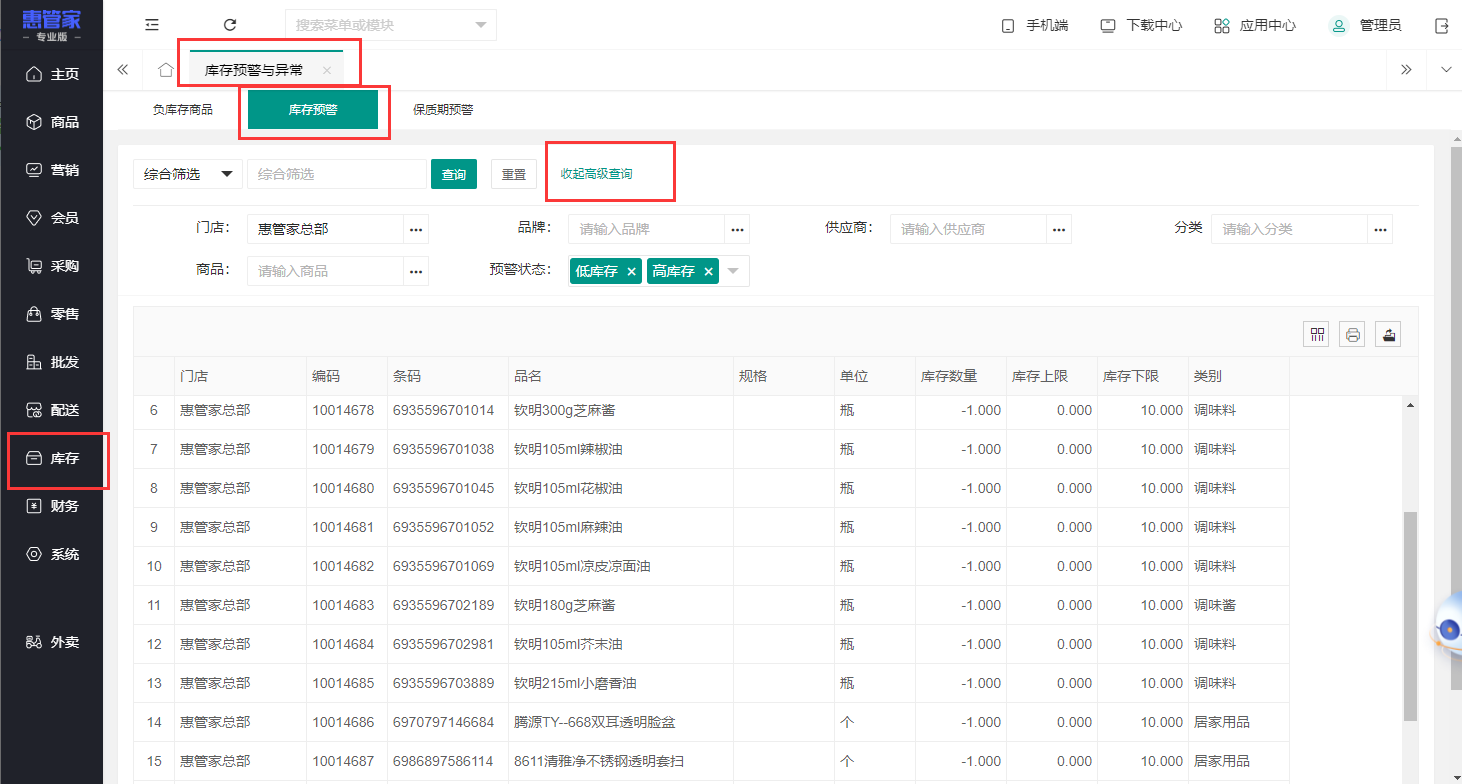Viewport: 1462px width, 784px height.
Task: Open the 采购 sidebar menu
Action: [52, 266]
